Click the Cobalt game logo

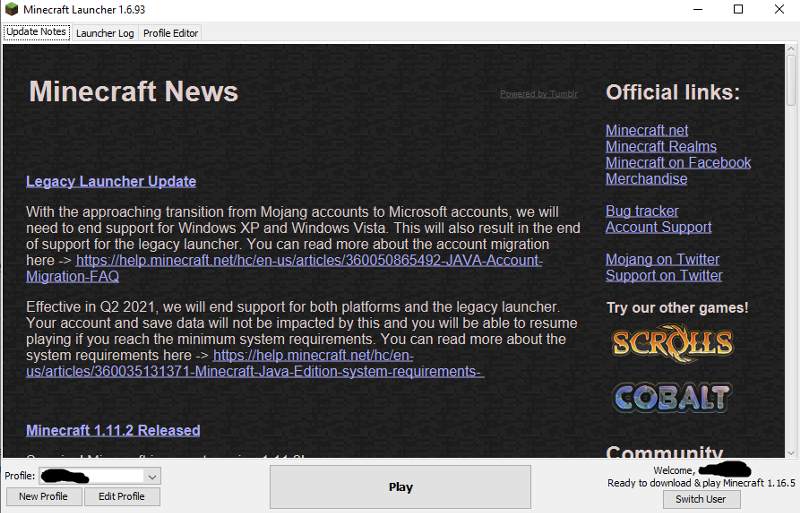[671, 397]
